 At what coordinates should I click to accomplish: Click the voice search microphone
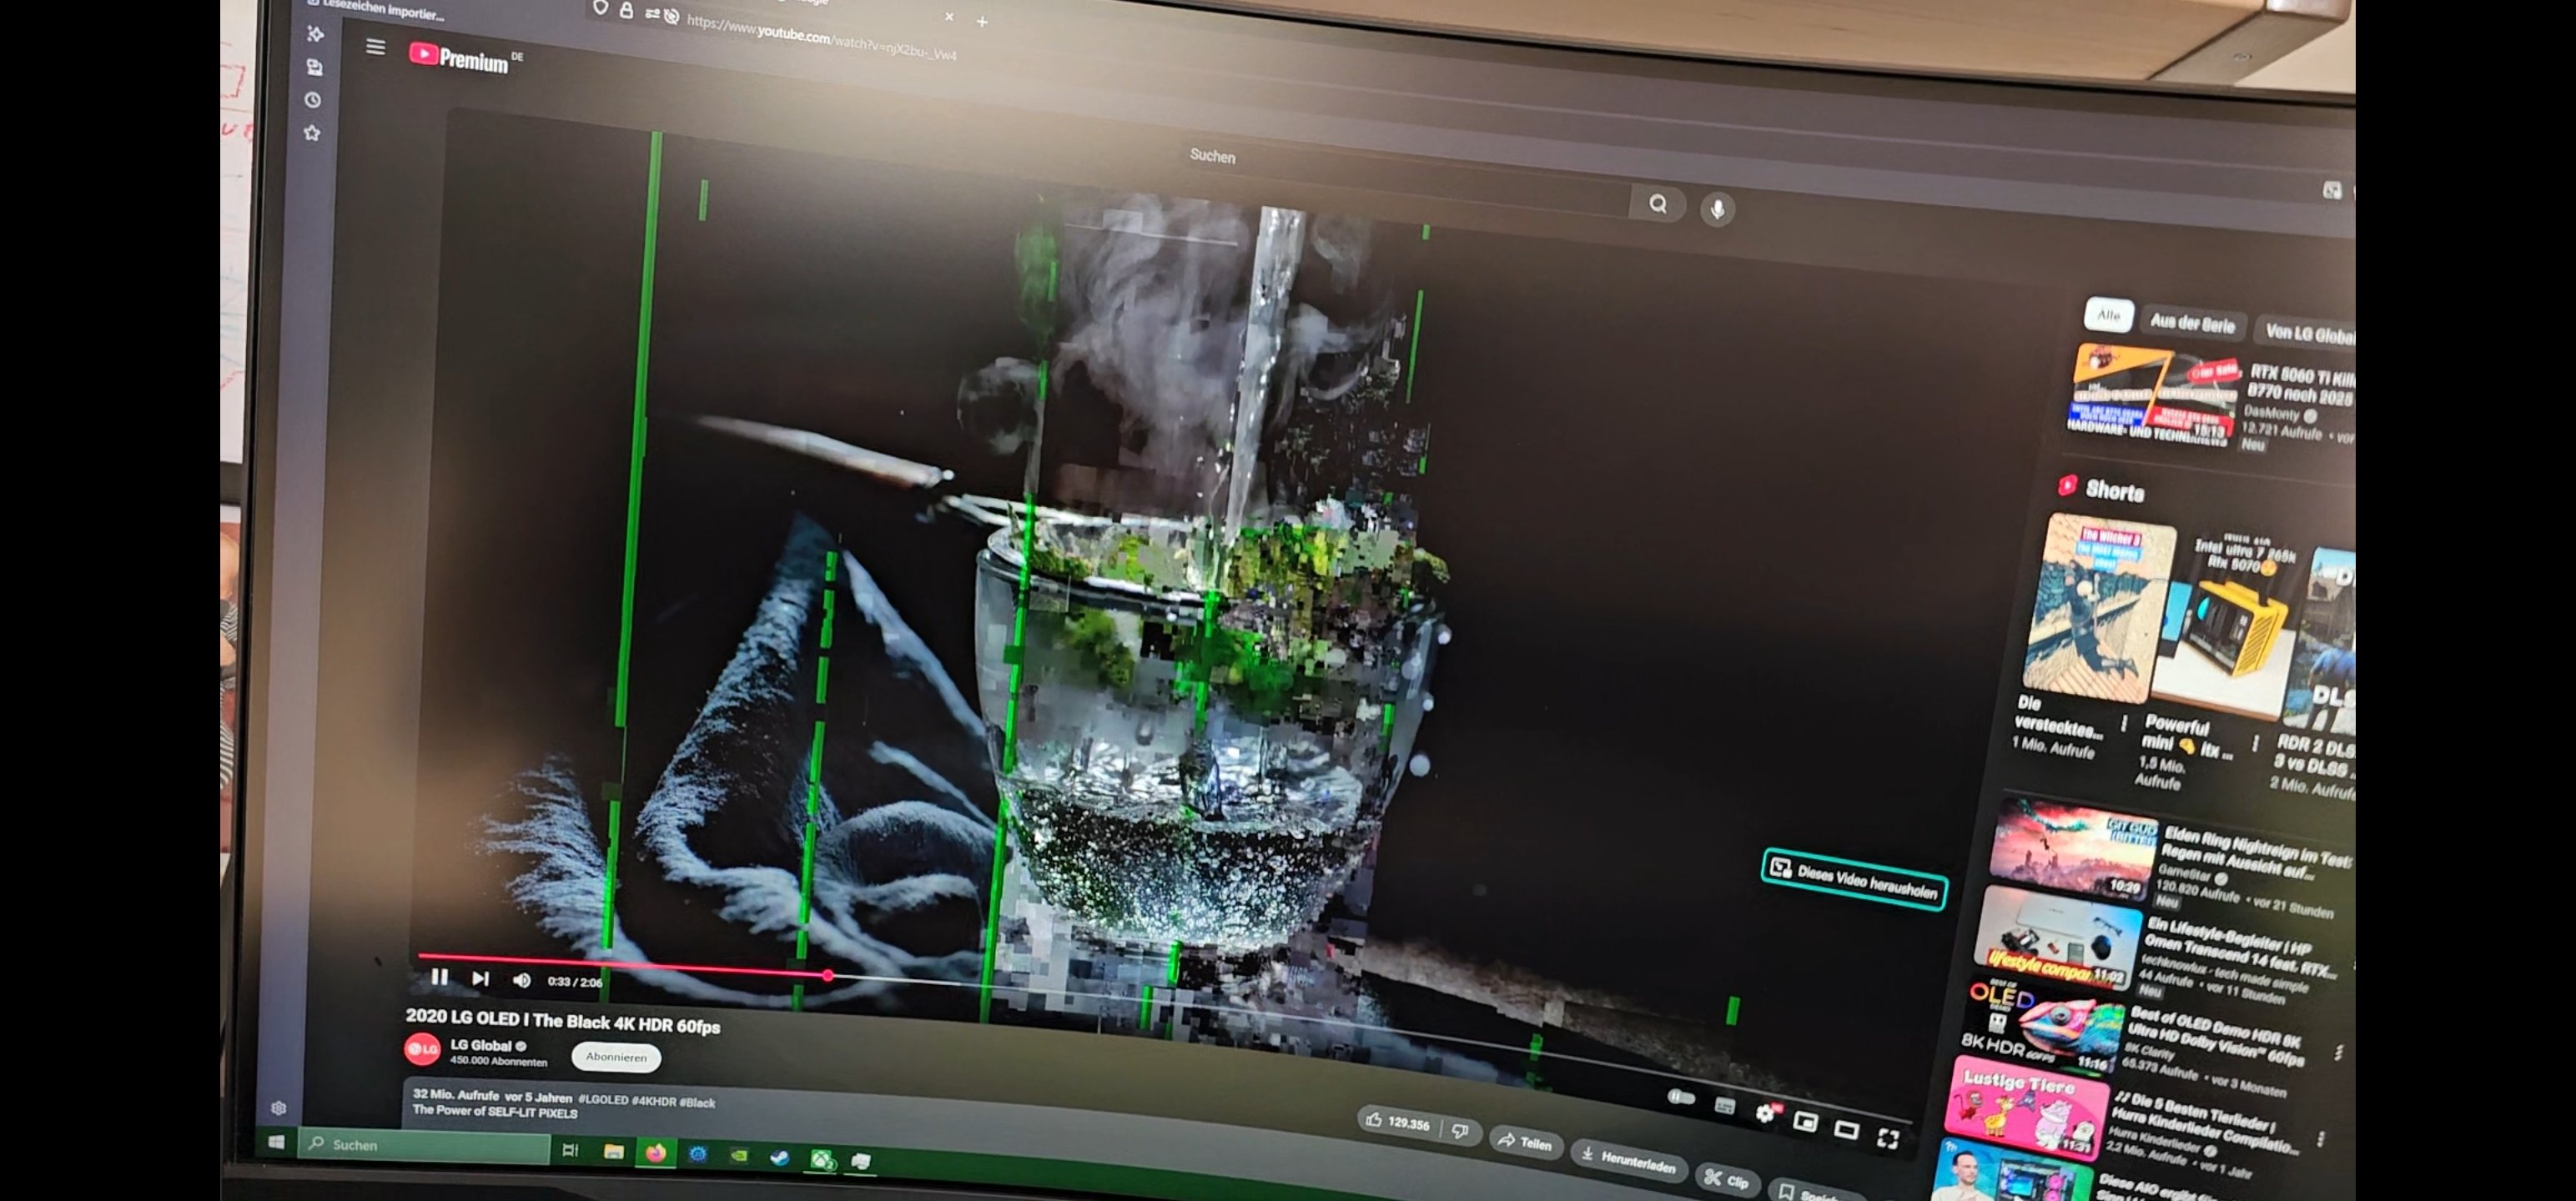[x=1717, y=210]
